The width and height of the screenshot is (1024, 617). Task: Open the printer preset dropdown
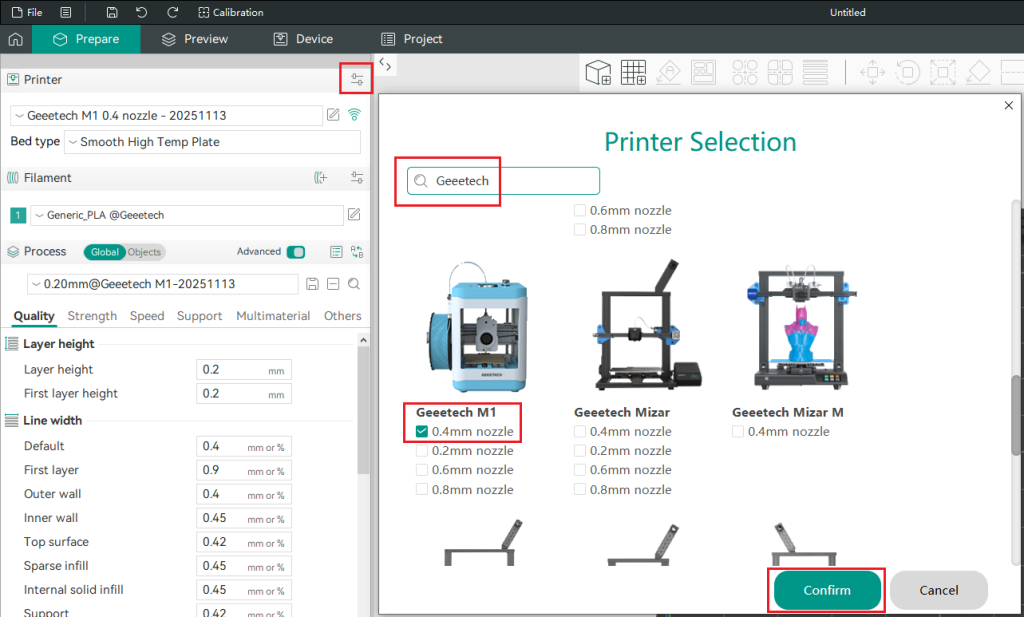tap(167, 115)
